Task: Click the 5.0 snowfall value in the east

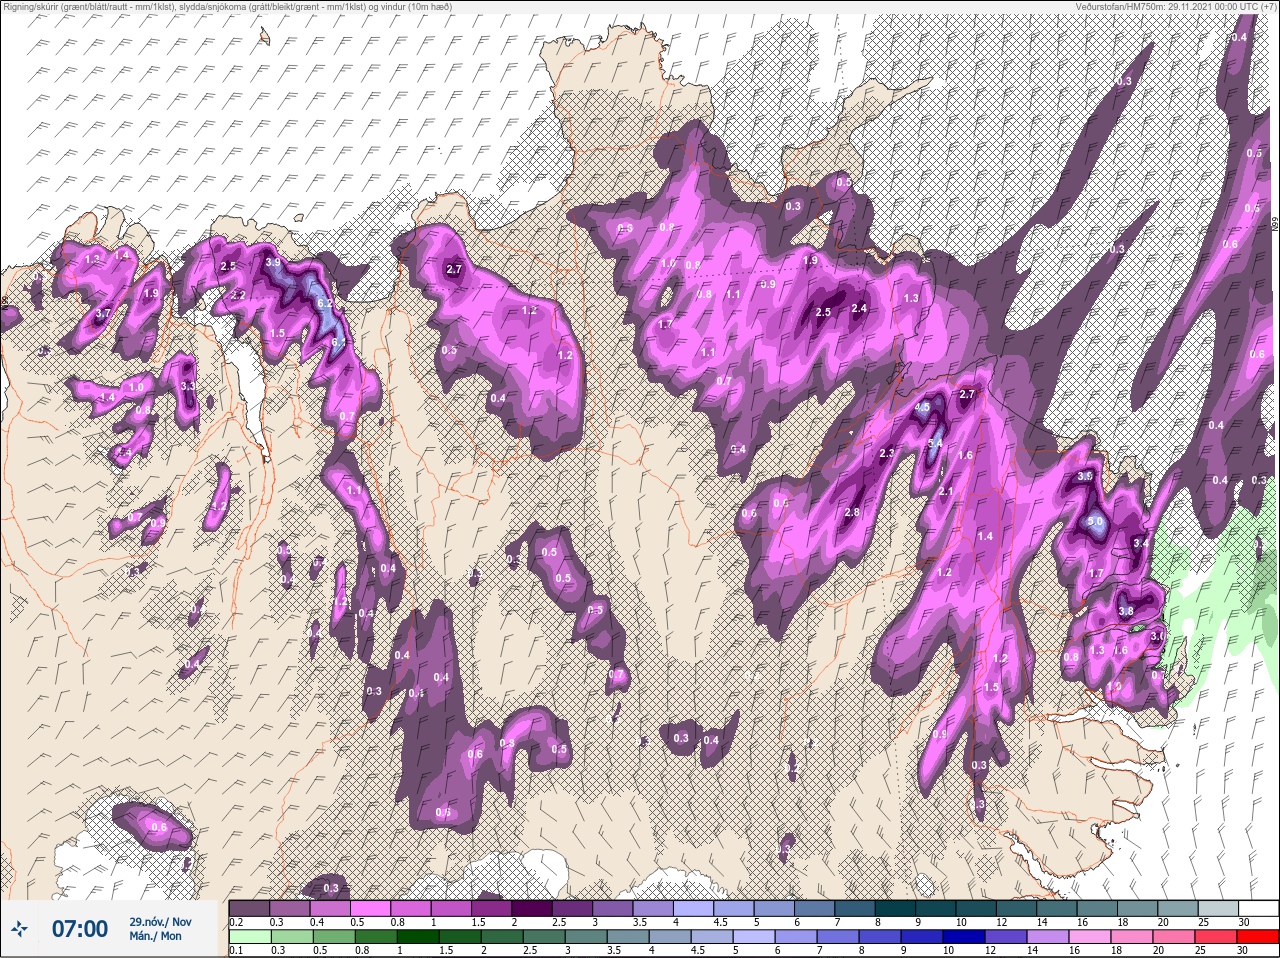Action: [1096, 522]
